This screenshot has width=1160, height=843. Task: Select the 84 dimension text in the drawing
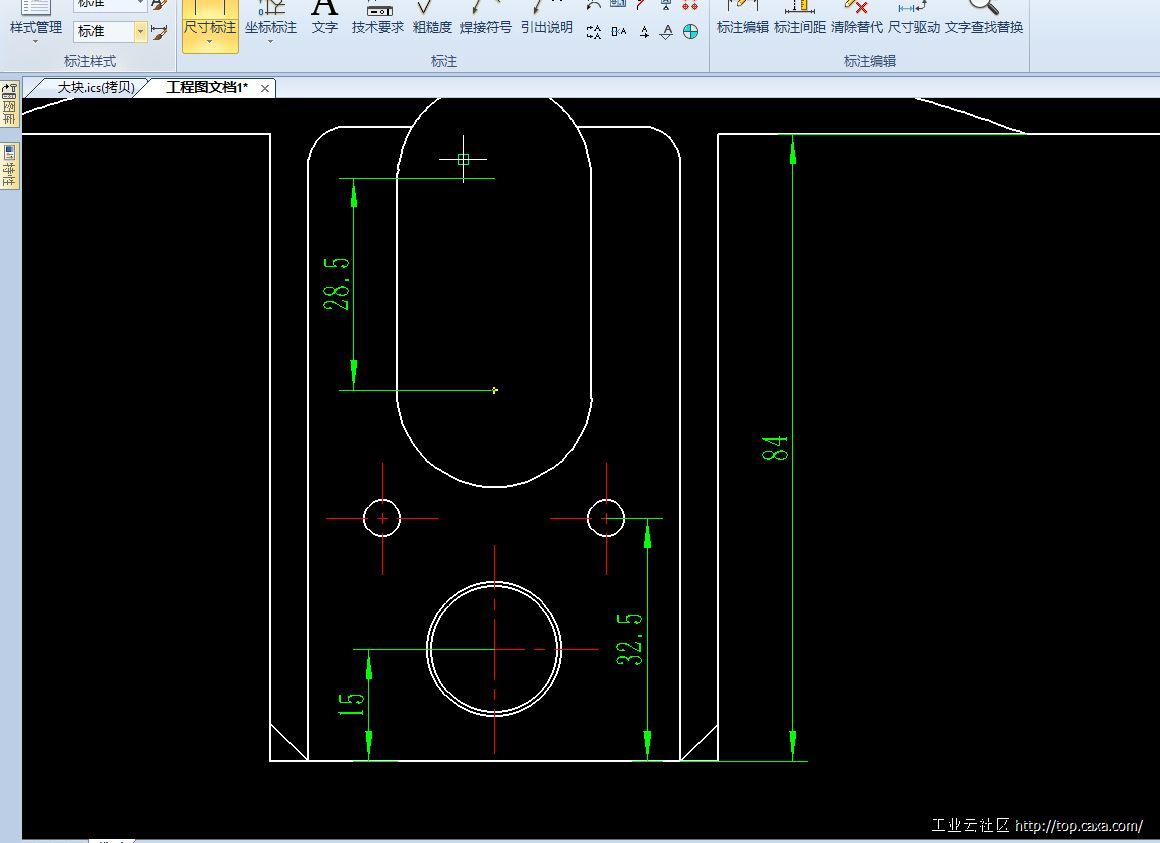click(x=776, y=448)
